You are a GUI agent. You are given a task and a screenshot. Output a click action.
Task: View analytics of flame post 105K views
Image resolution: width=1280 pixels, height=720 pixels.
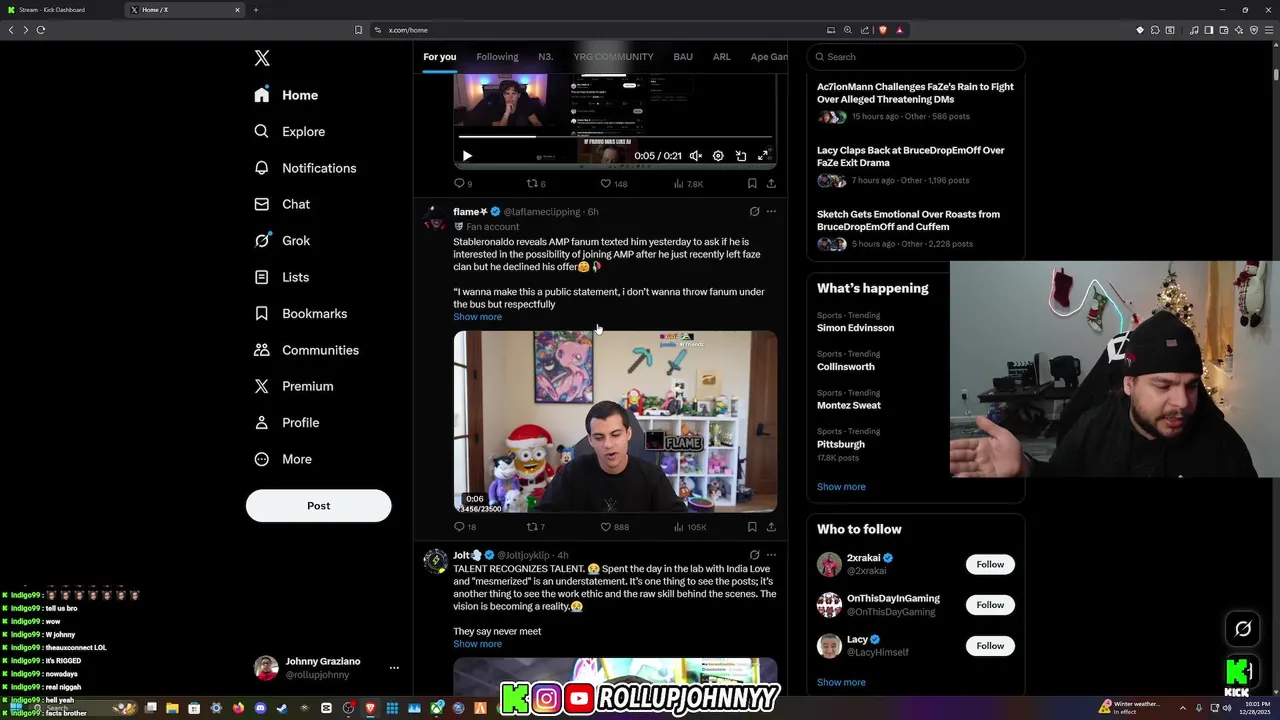point(690,527)
